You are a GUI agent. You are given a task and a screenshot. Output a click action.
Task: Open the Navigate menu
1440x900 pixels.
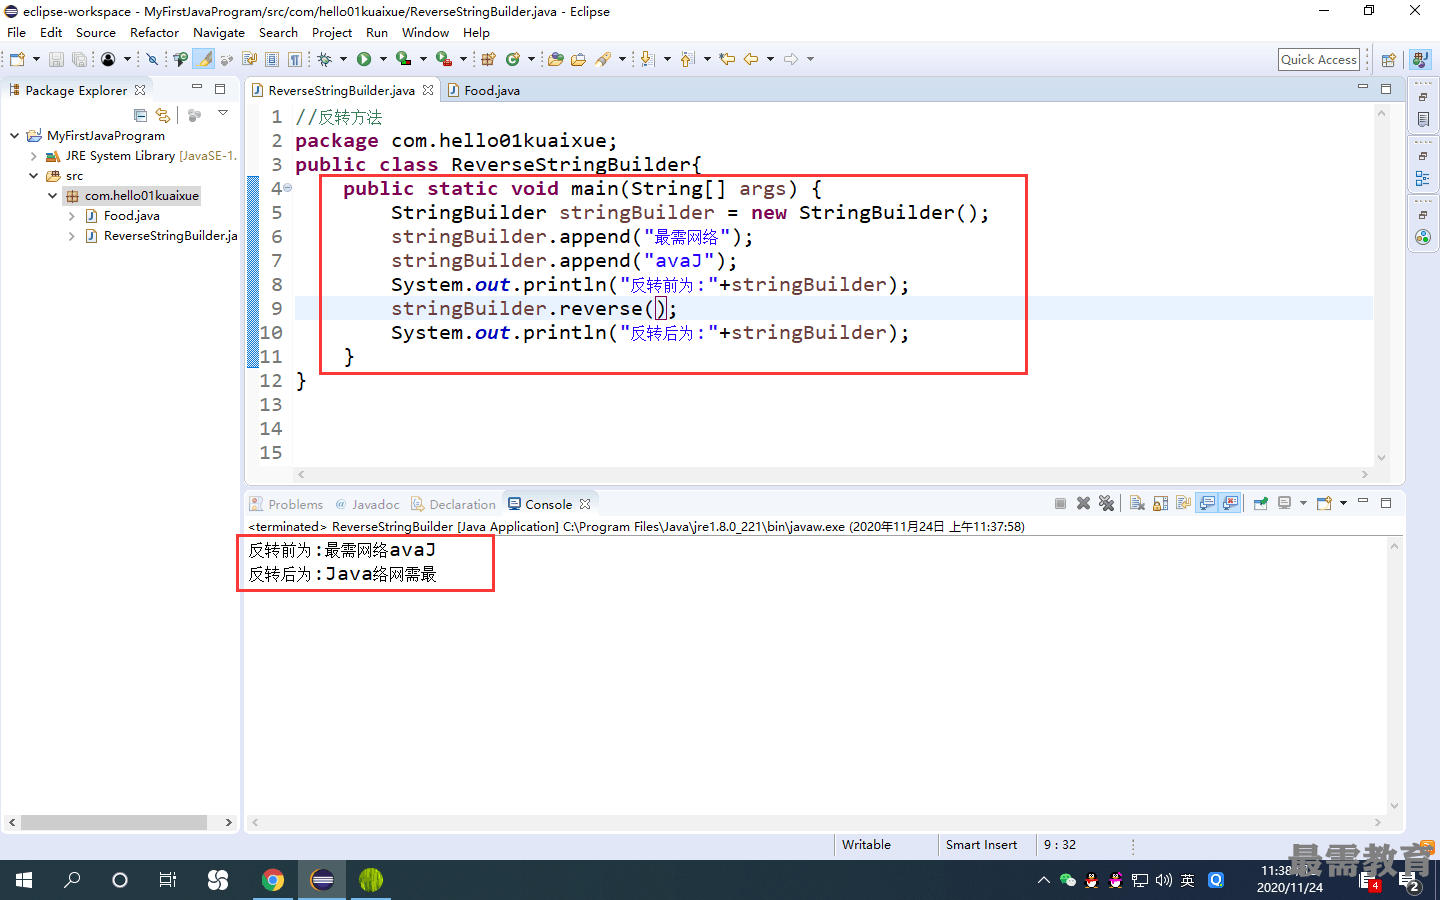219,32
